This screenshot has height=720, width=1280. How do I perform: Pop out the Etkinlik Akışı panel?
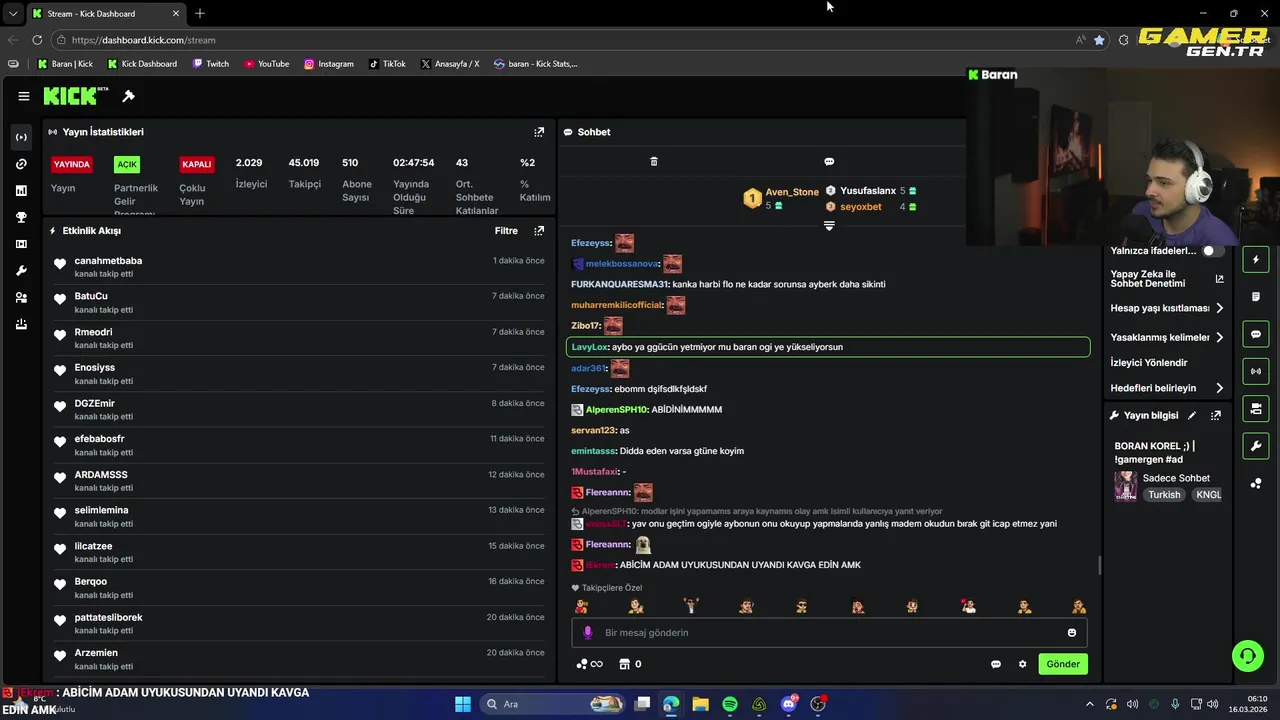(x=539, y=231)
